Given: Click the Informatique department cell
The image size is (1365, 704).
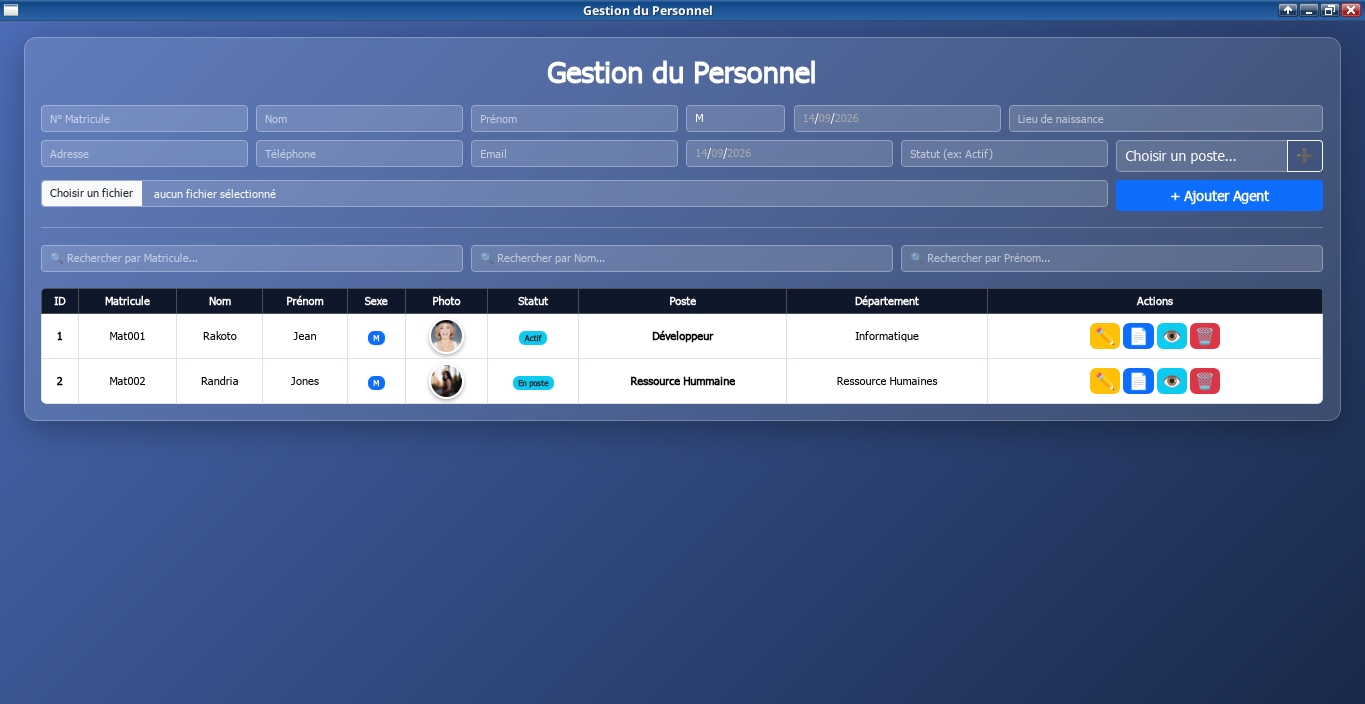Looking at the screenshot, I should click(x=887, y=336).
